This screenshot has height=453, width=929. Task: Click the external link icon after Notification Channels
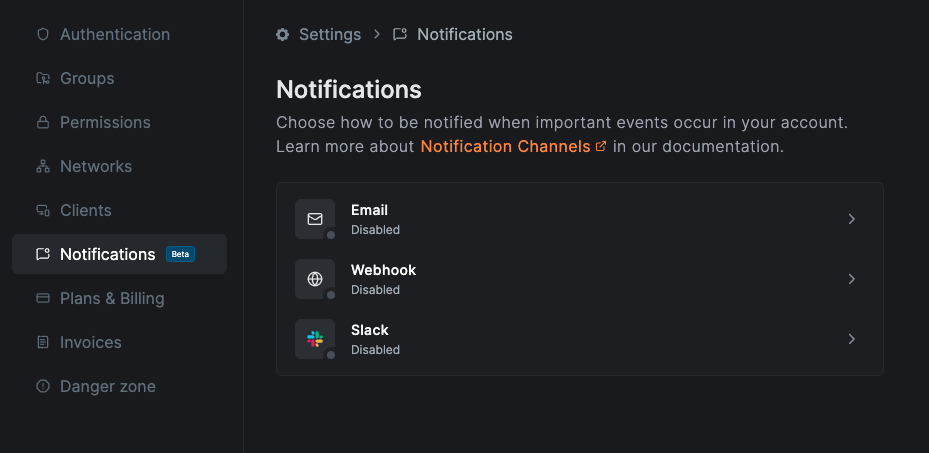point(601,146)
